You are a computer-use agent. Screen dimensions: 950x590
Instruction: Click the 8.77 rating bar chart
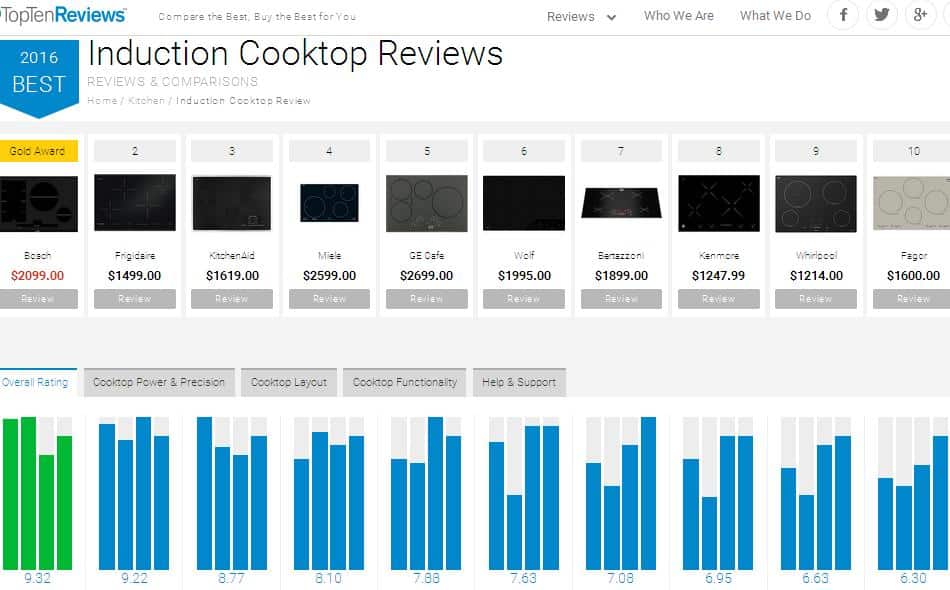(x=231, y=493)
